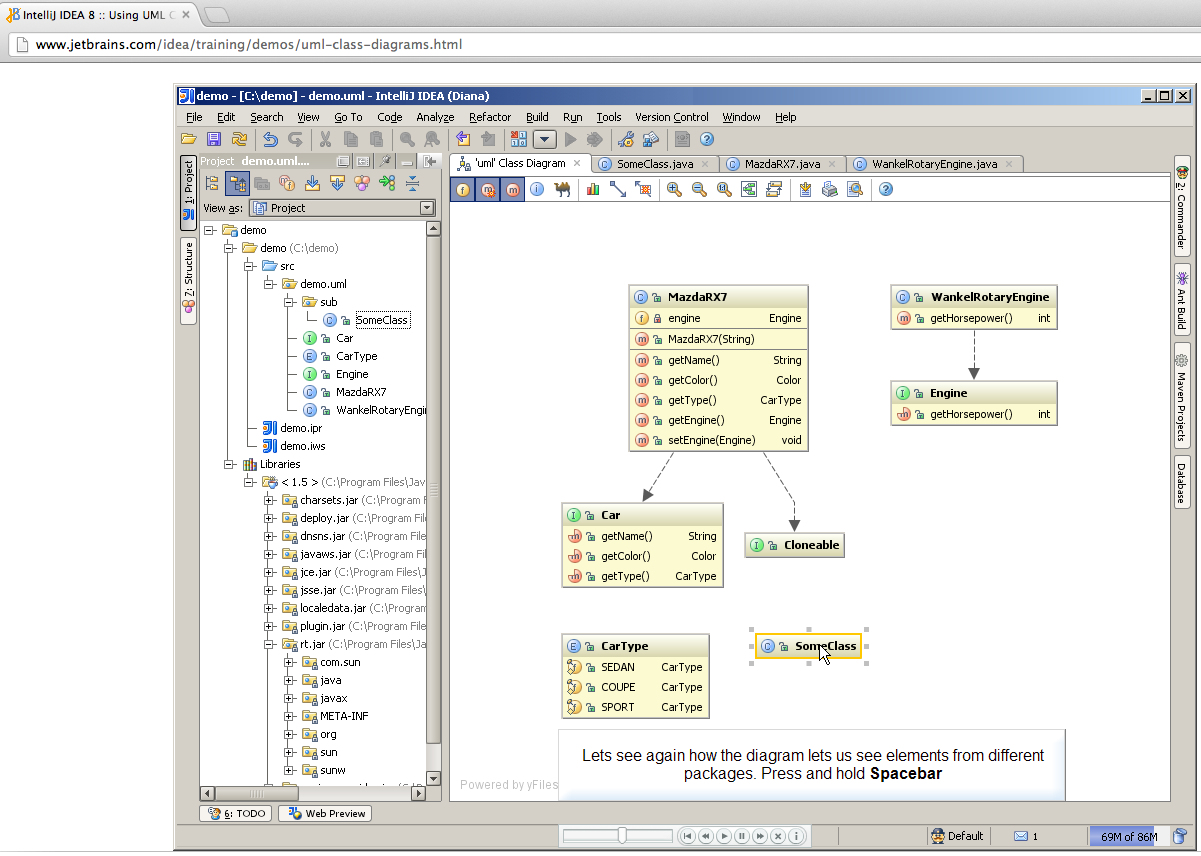Open the Ant Build side panel
1201x856 pixels.
point(1182,300)
